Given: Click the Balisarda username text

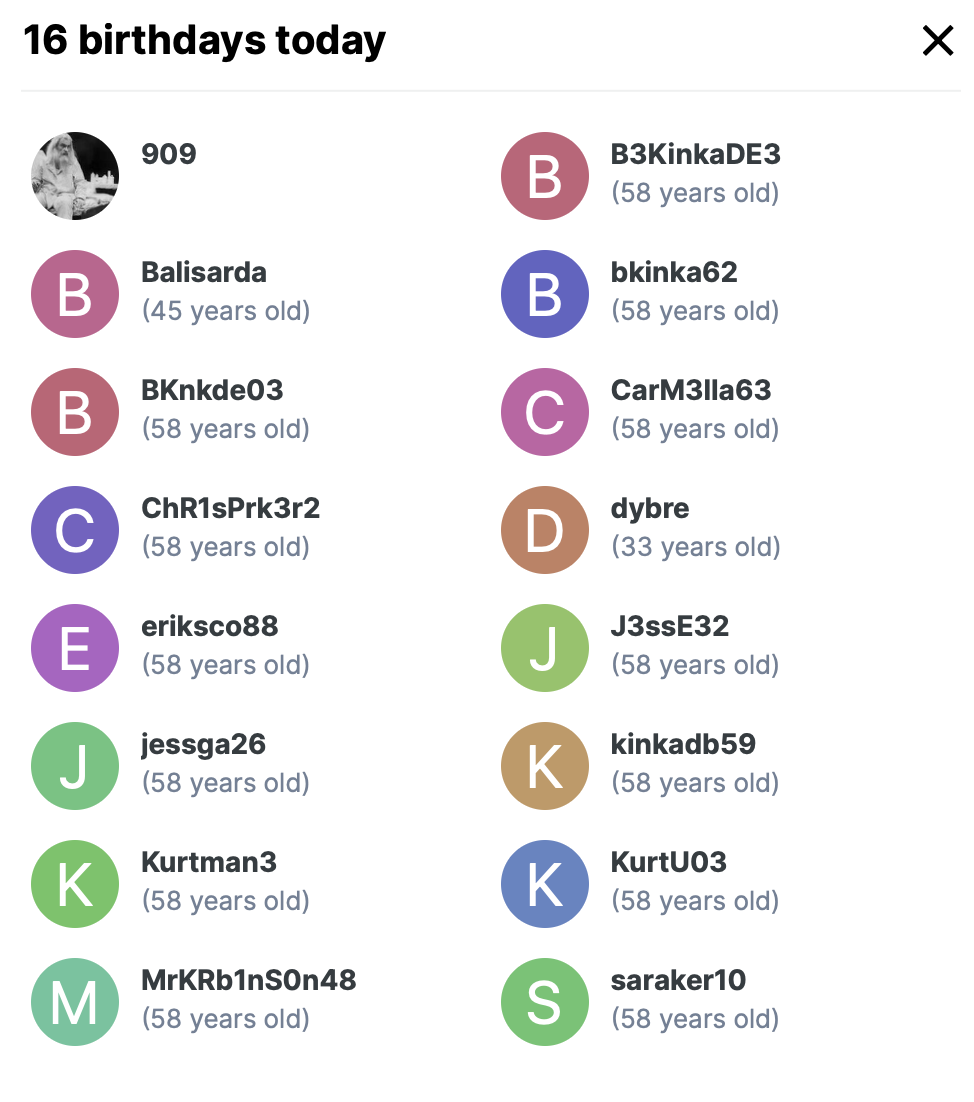Looking at the screenshot, I should (x=204, y=273).
